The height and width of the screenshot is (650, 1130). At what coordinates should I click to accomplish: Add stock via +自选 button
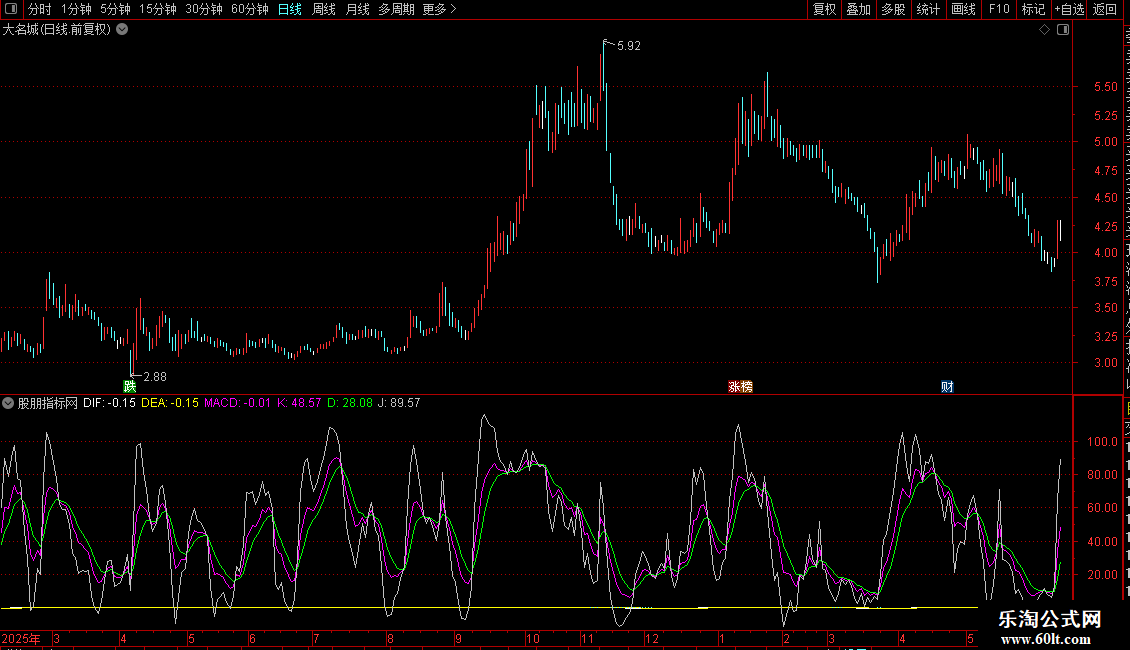point(1069,9)
